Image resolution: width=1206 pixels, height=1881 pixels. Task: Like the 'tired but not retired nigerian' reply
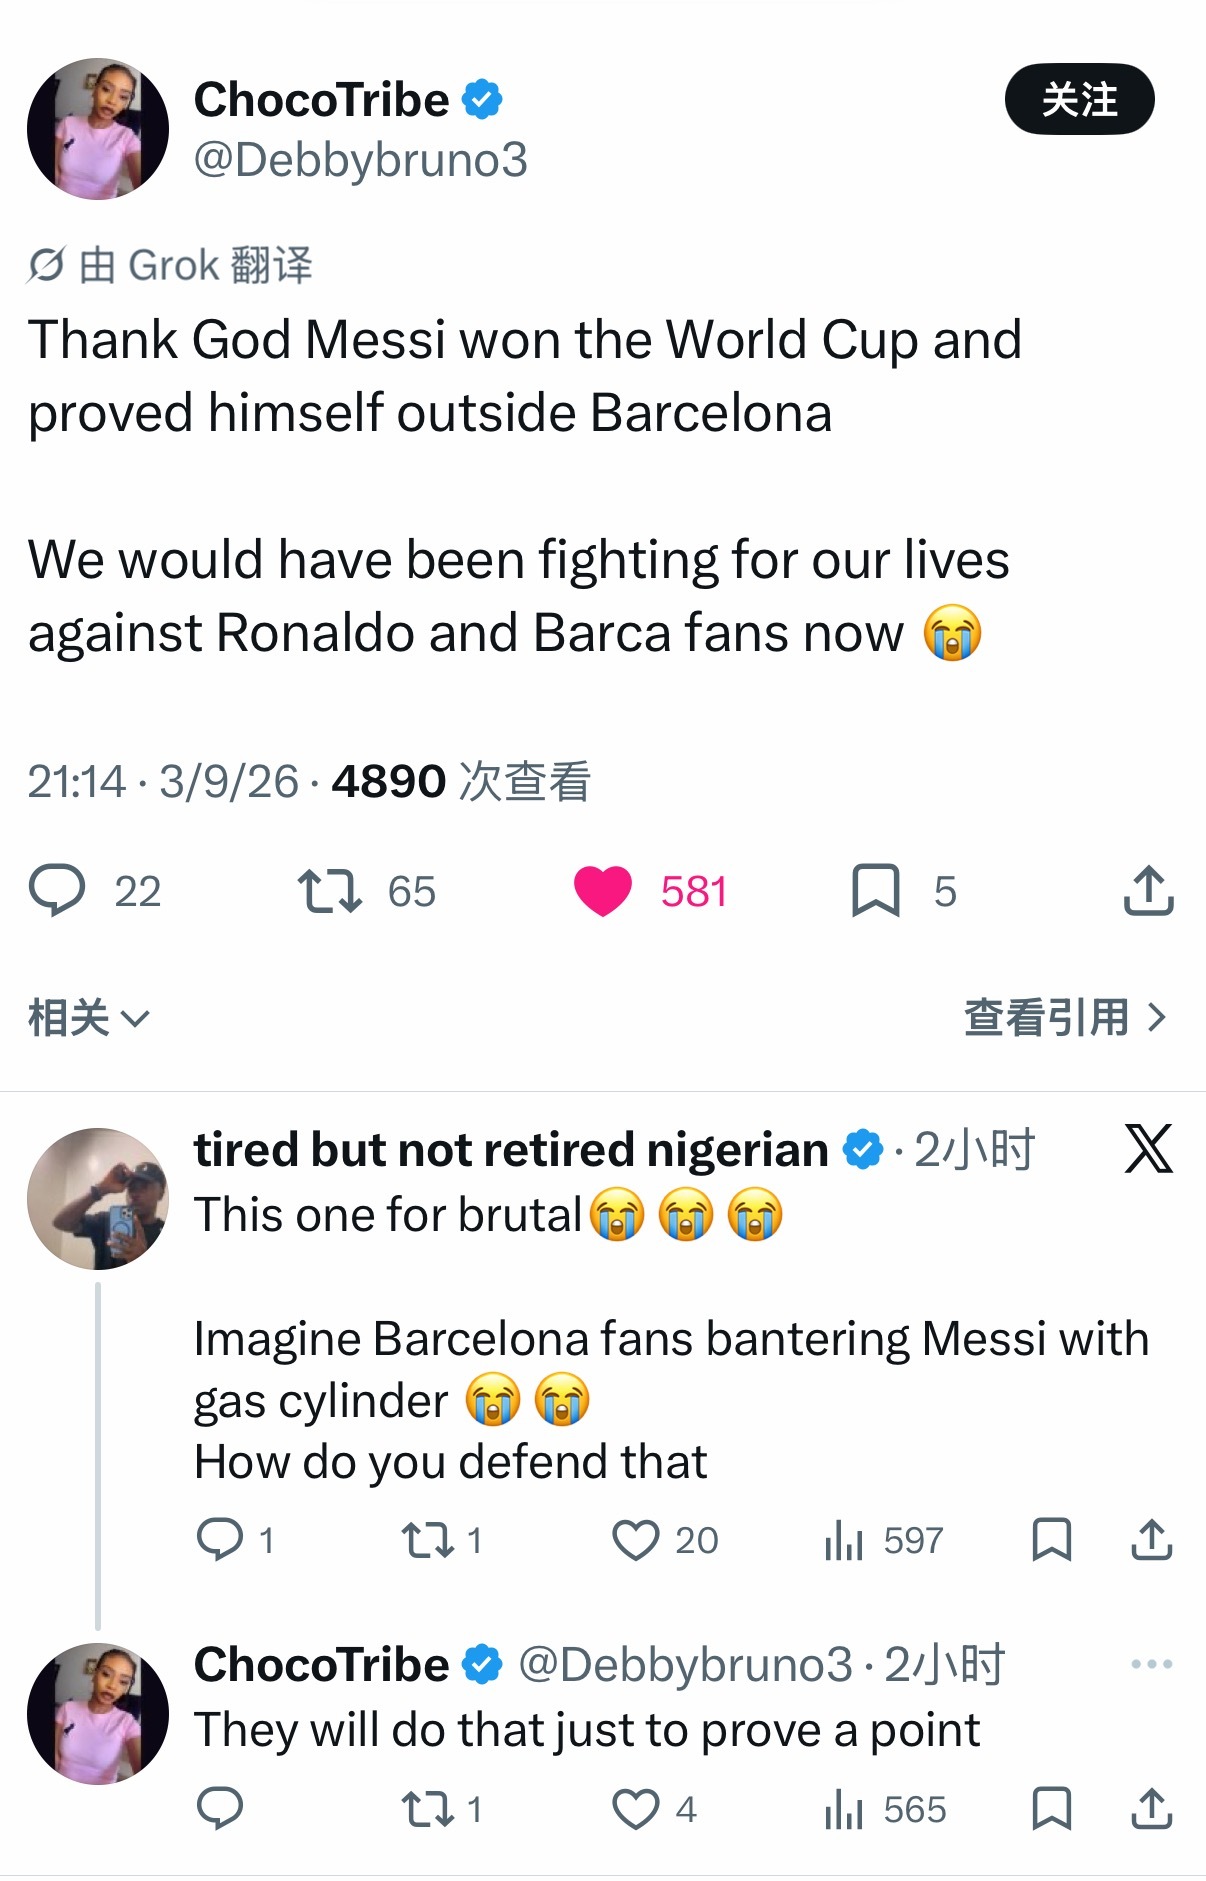click(636, 1540)
